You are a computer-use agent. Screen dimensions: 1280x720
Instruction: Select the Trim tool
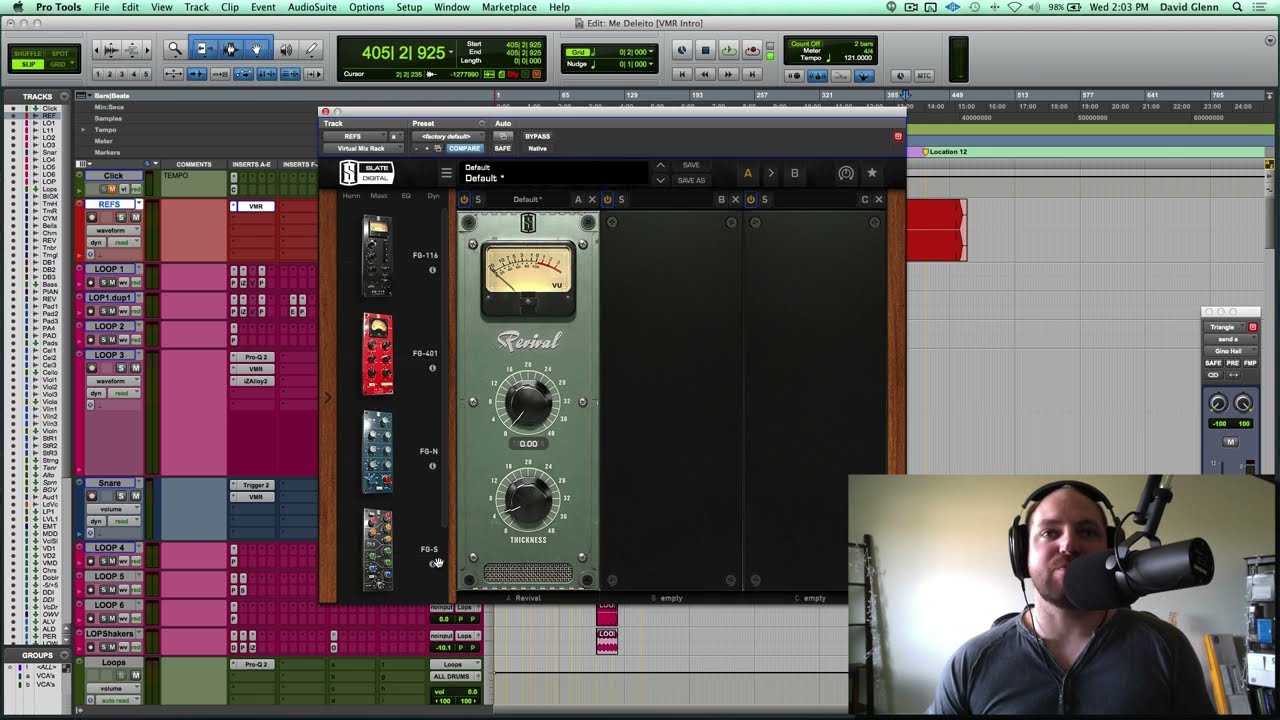(x=203, y=49)
